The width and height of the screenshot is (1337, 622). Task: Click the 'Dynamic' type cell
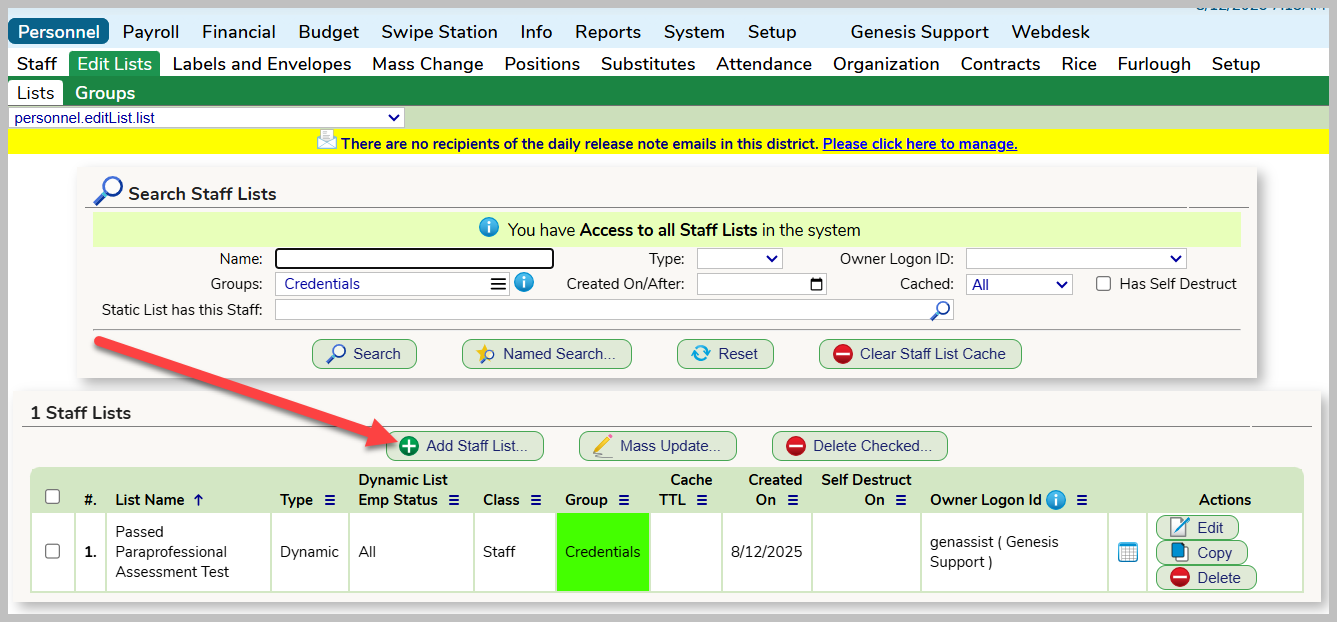click(x=310, y=552)
